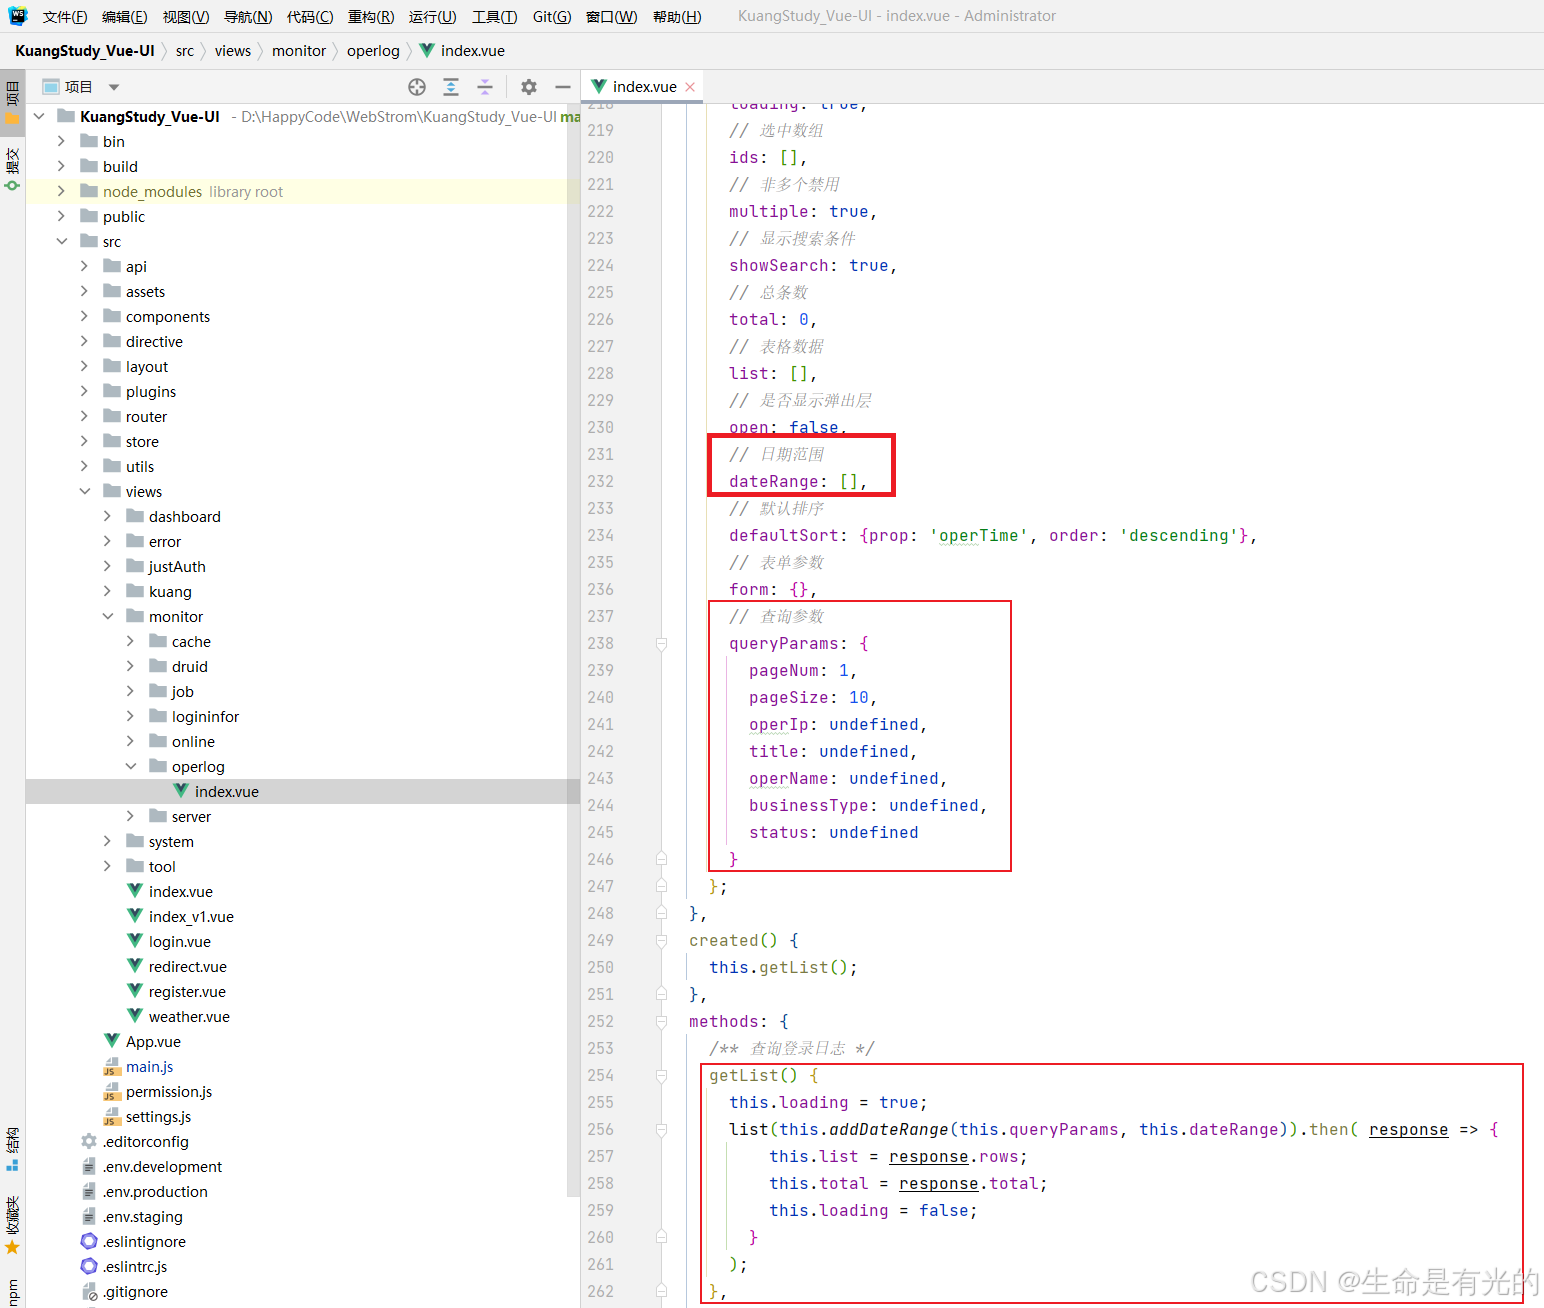Open the login.vue file in views

(x=169, y=942)
